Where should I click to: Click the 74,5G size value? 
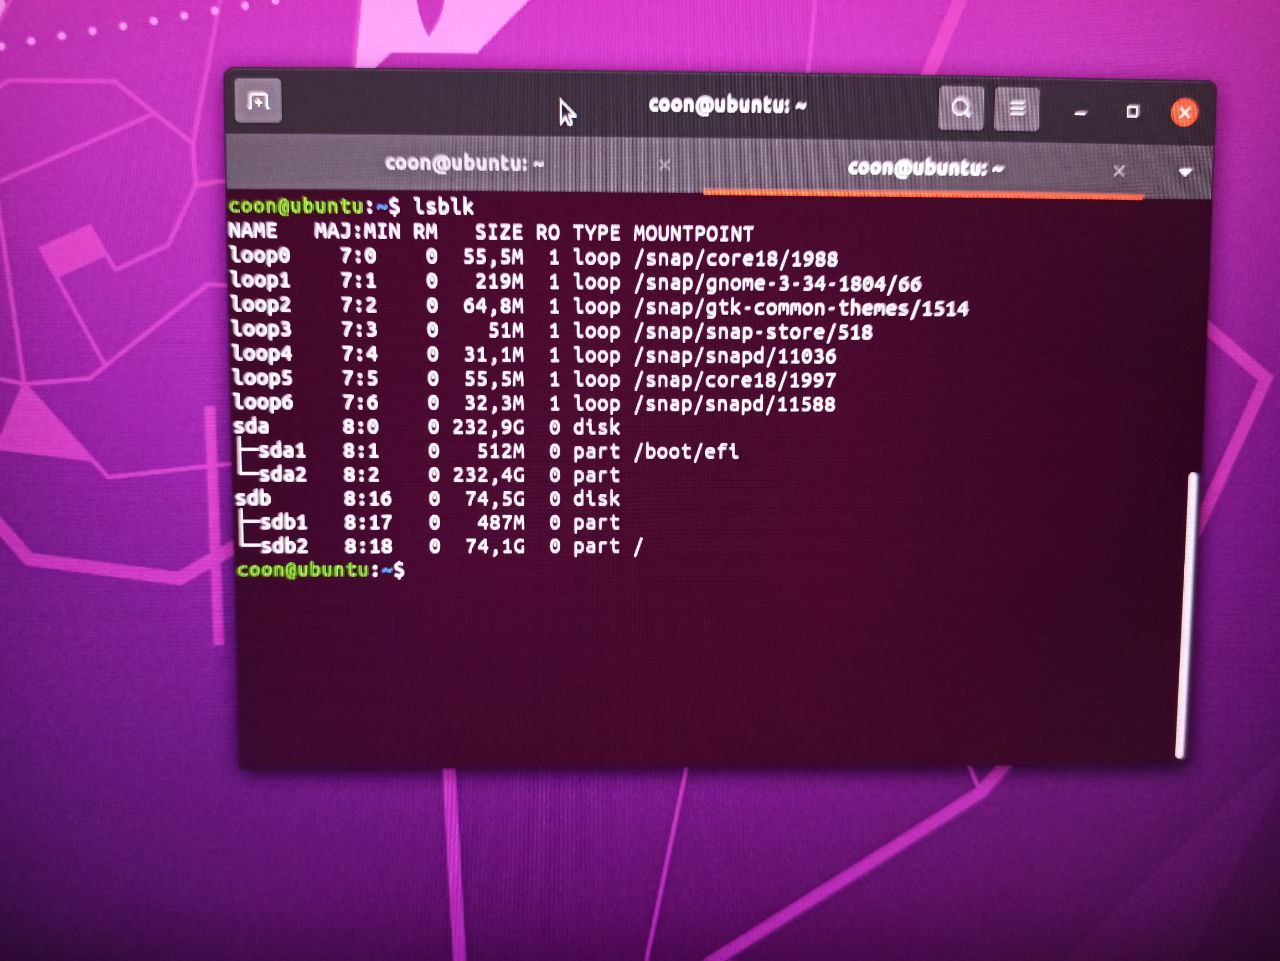[x=494, y=499]
